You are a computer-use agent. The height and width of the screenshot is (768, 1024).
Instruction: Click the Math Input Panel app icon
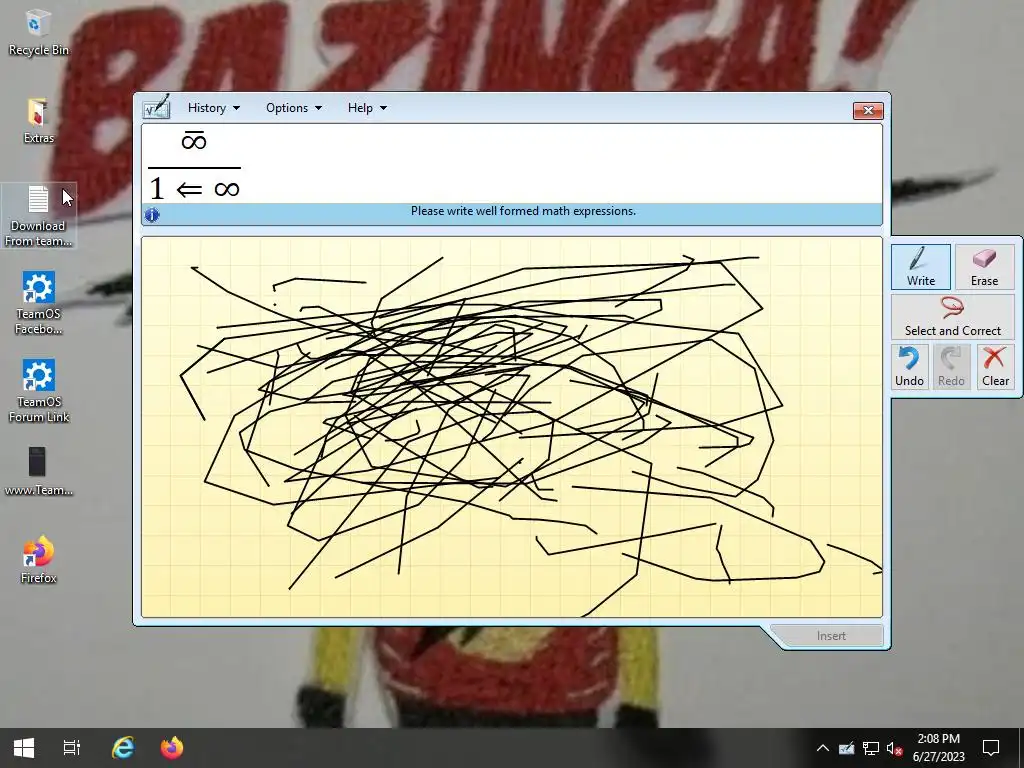pos(157,107)
